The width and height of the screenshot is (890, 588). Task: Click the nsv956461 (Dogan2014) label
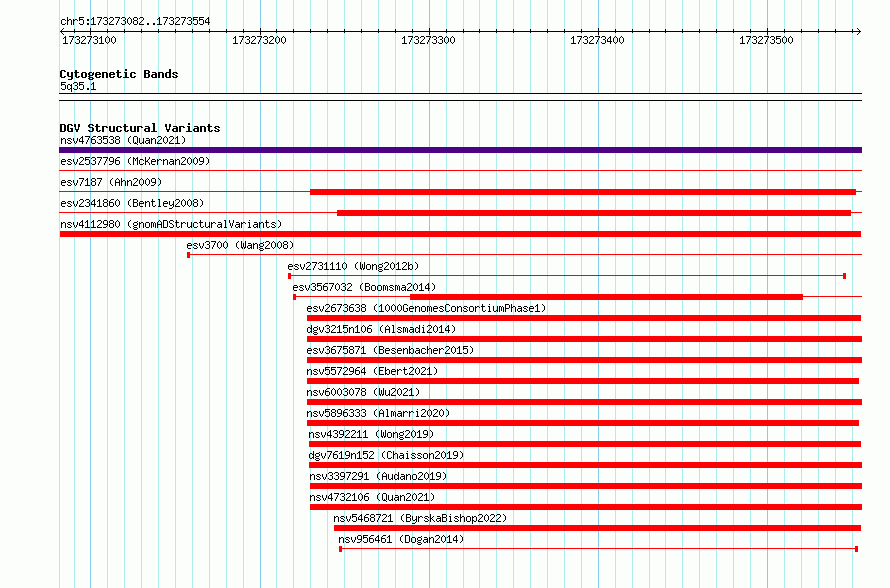[x=401, y=539]
